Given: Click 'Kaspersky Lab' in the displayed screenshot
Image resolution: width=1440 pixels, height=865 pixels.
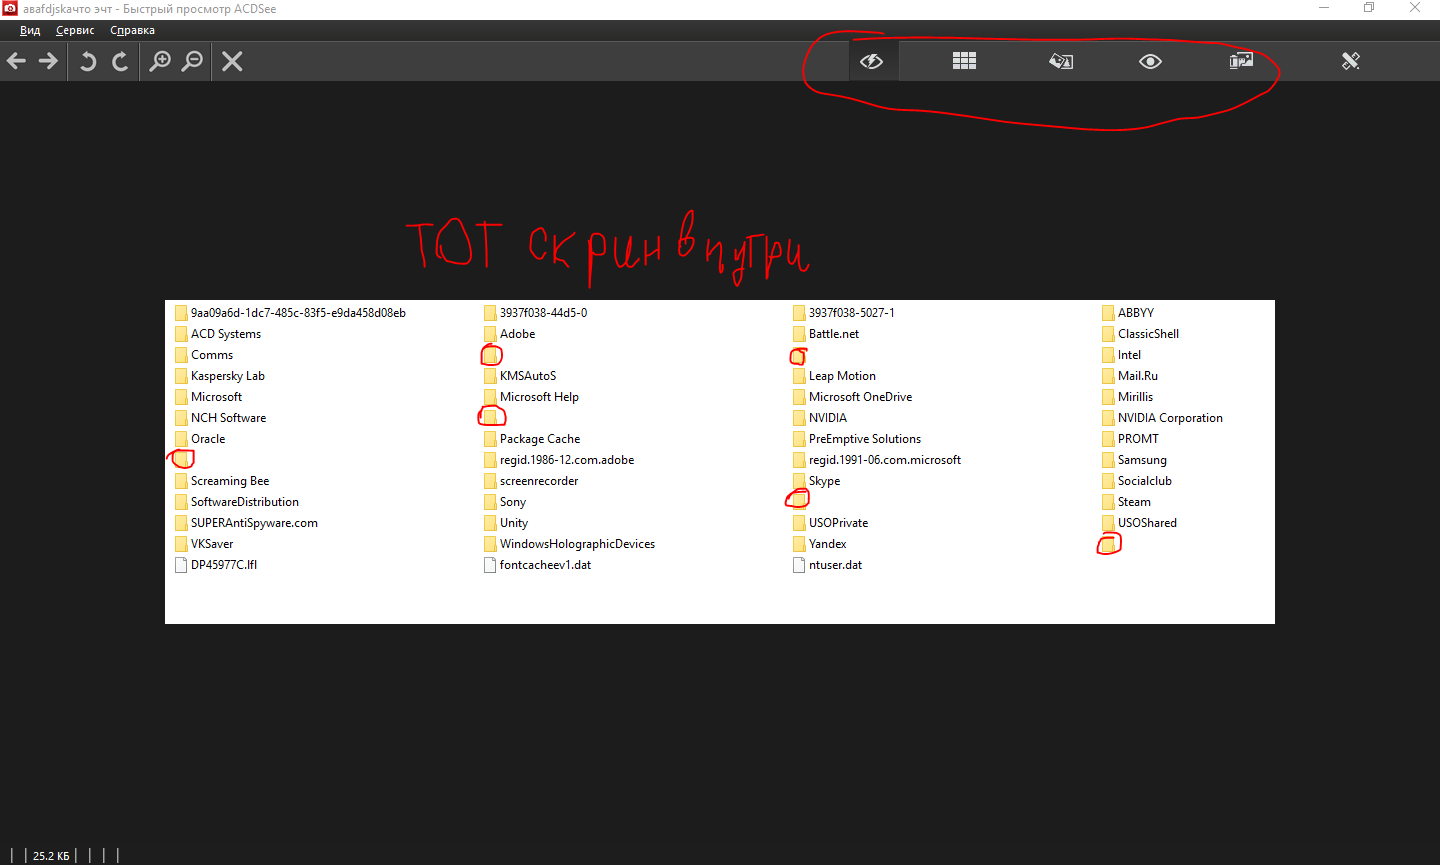Looking at the screenshot, I should pyautogui.click(x=228, y=376).
